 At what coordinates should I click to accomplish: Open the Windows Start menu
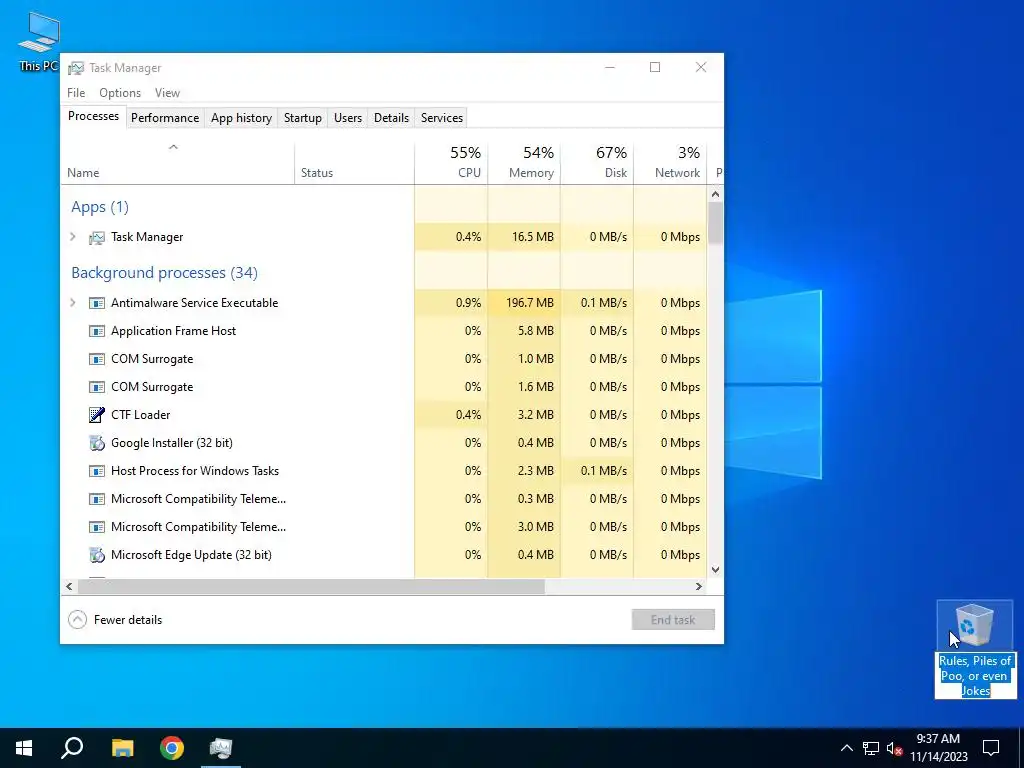point(24,748)
